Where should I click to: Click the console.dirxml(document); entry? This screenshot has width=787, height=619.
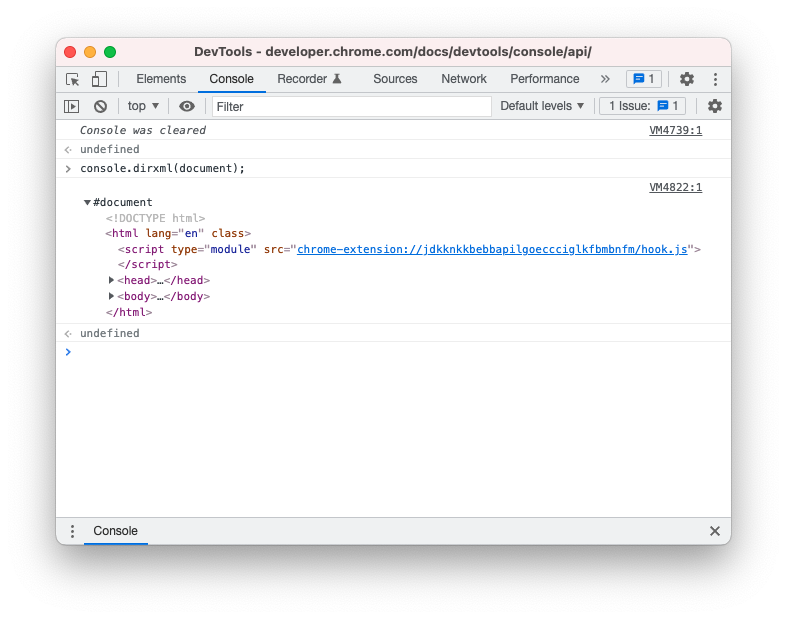click(162, 168)
